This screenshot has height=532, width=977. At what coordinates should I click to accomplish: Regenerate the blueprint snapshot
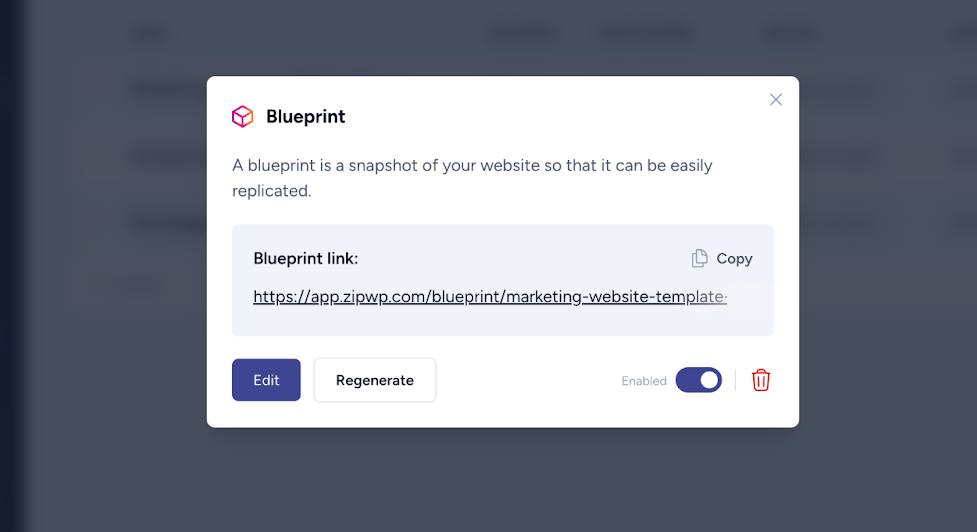374,380
